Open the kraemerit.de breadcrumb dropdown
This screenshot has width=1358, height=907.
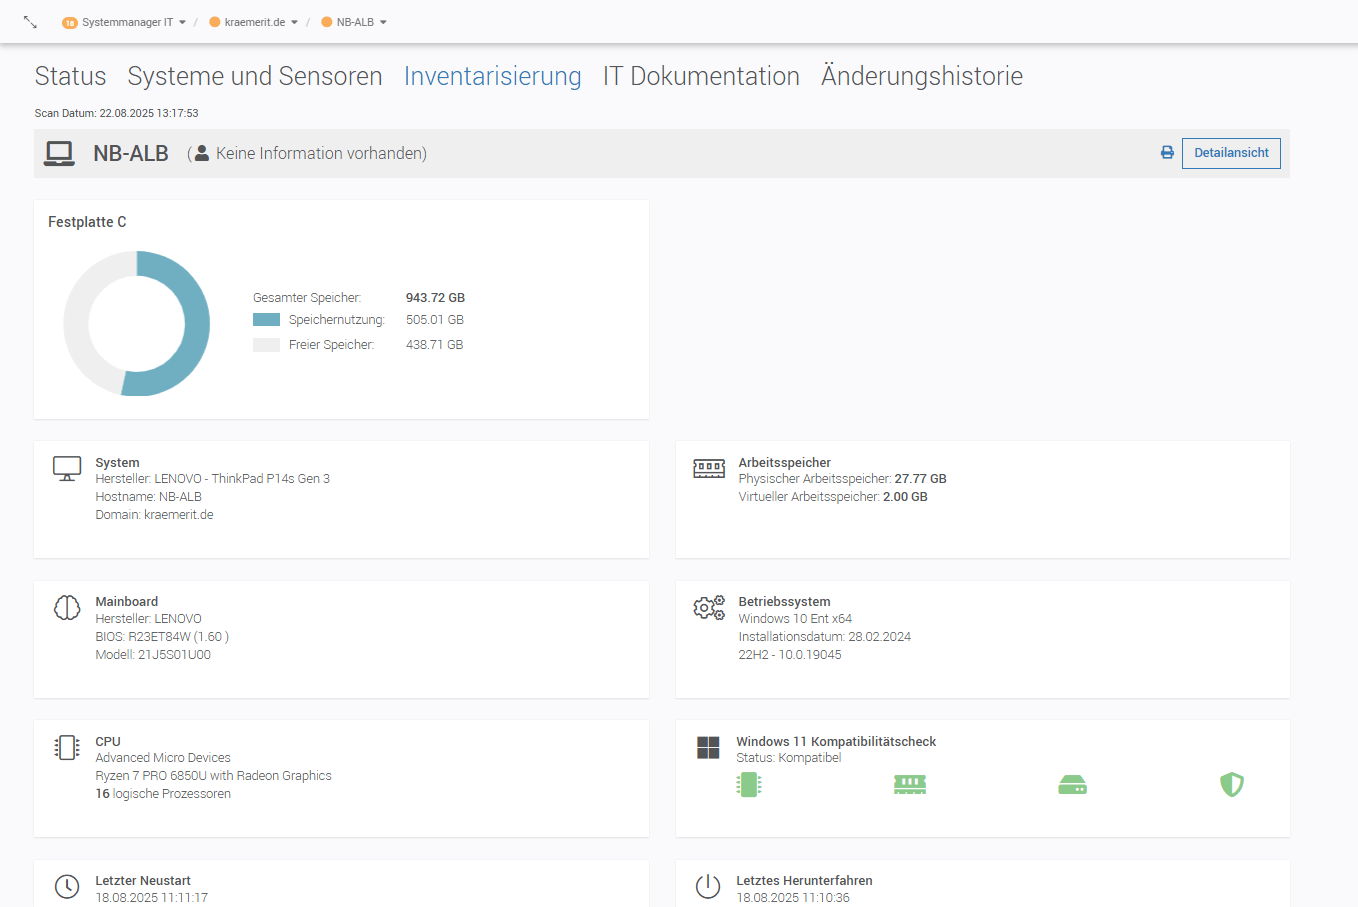coord(254,22)
